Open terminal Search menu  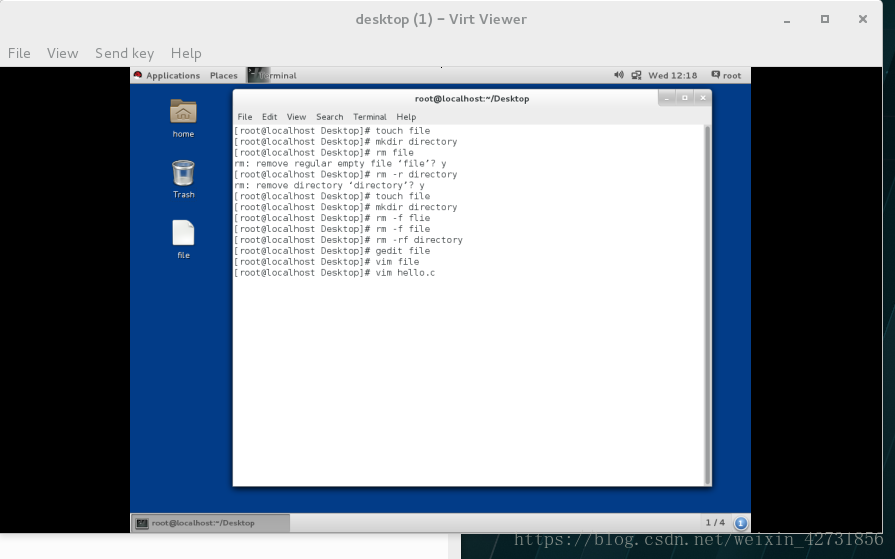coord(330,116)
